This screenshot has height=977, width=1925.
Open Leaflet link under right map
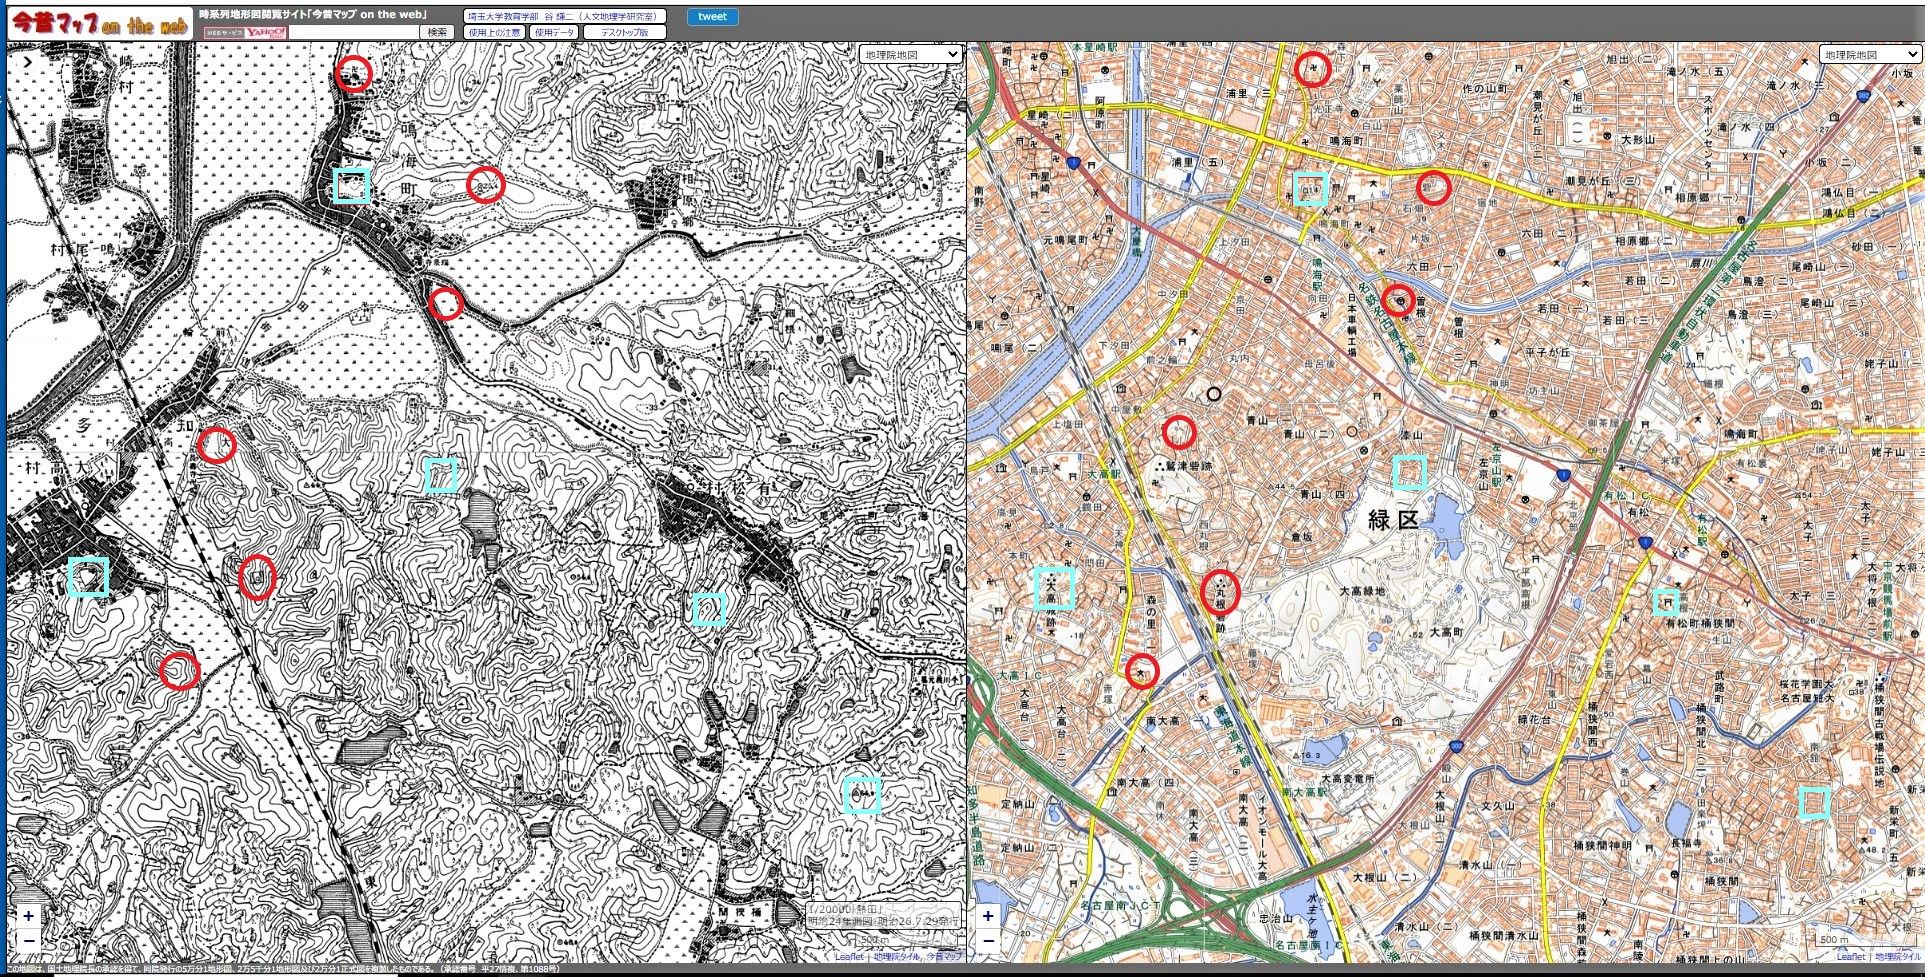pyautogui.click(x=1850, y=957)
